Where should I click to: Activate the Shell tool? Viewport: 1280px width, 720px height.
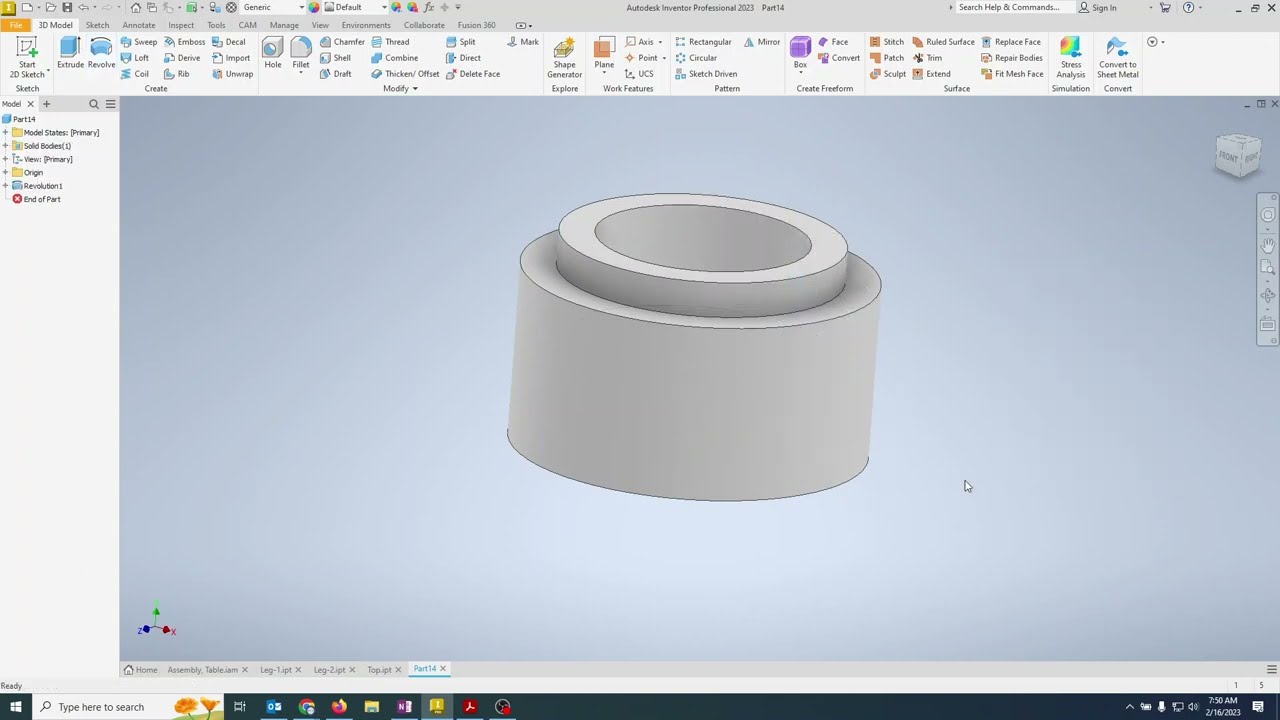(x=335, y=58)
